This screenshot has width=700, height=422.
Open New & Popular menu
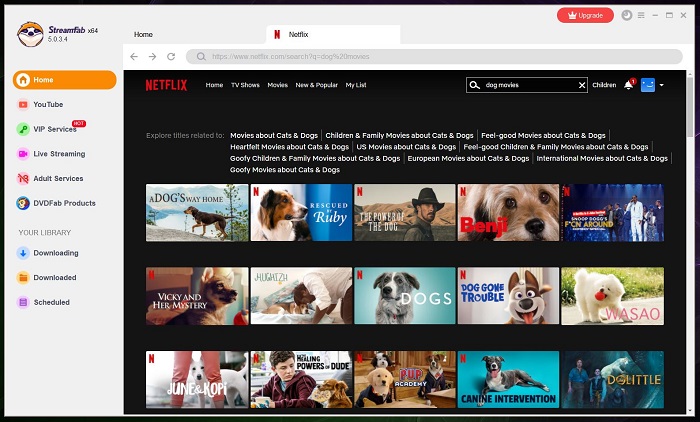(317, 85)
